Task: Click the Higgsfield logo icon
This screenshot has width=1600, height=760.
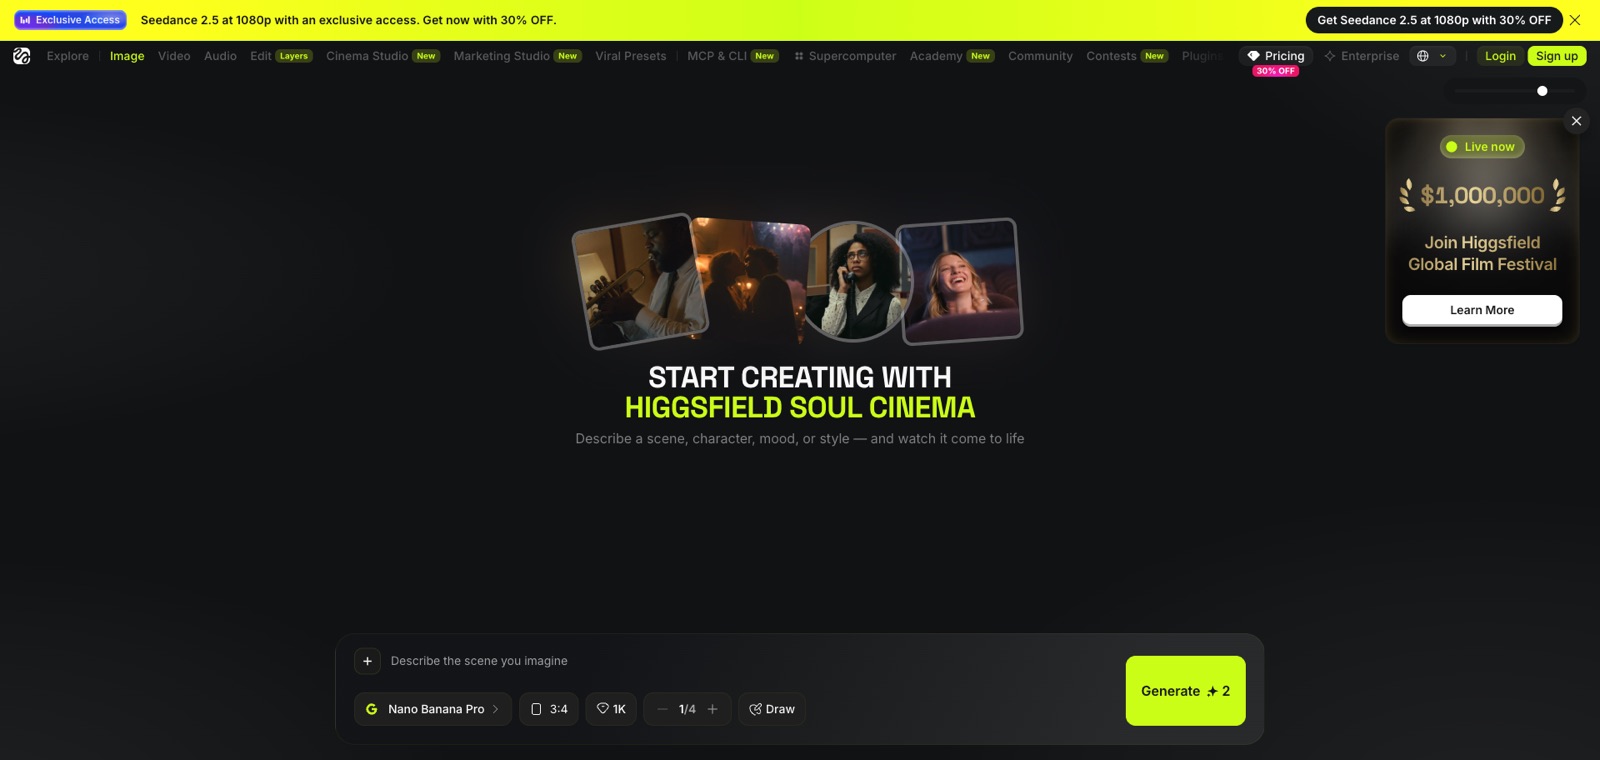Action: coord(22,56)
